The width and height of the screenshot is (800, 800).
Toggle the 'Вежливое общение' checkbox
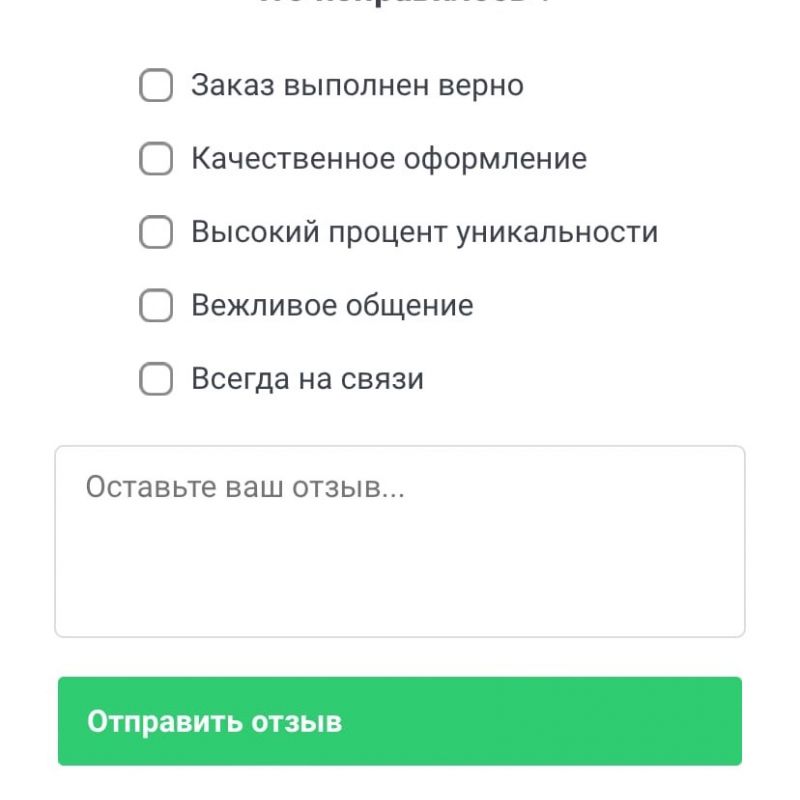[156, 306]
